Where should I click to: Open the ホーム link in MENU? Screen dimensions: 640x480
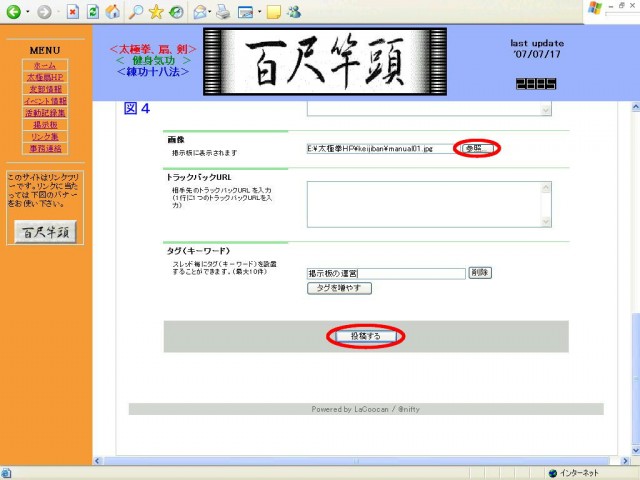pos(45,65)
